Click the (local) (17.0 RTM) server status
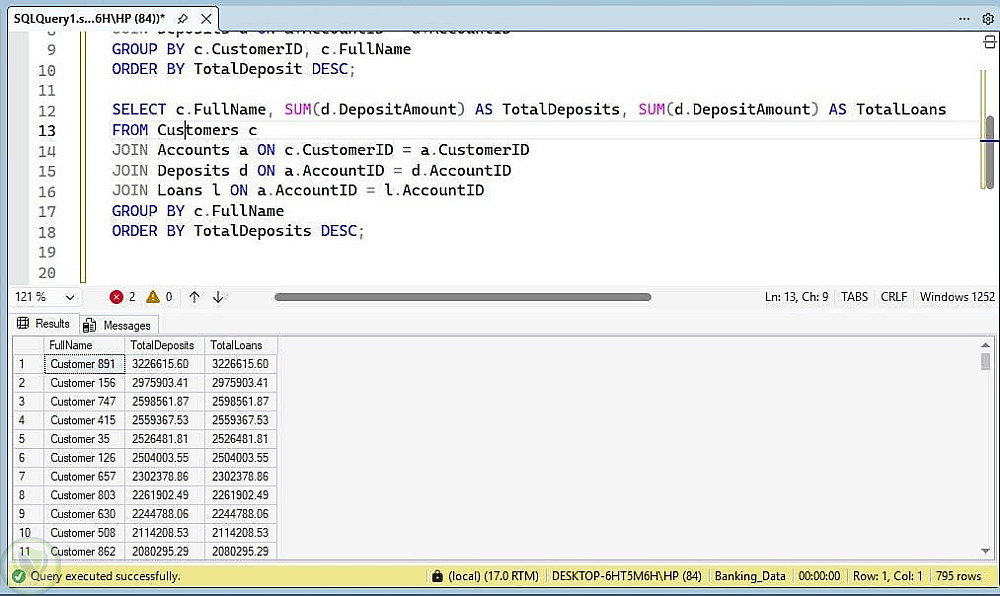 coord(493,576)
